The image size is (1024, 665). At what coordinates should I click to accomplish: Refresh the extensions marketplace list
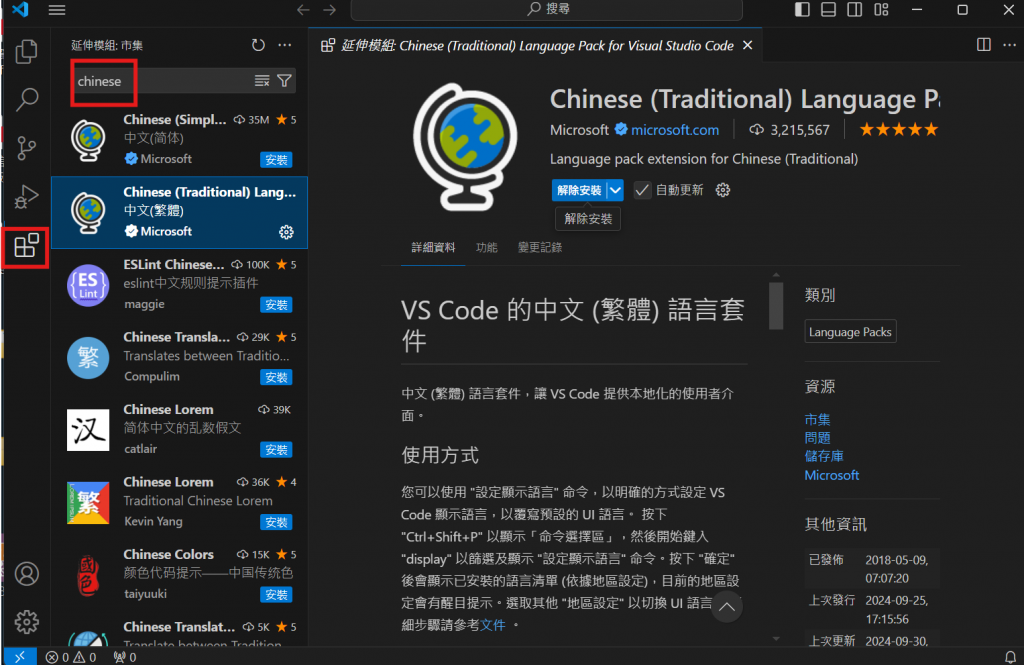coord(259,45)
